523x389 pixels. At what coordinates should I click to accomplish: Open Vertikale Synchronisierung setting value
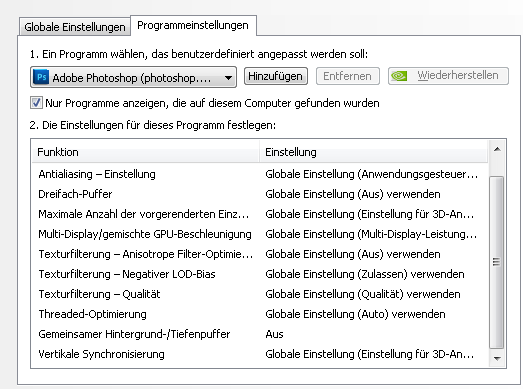coord(370,354)
